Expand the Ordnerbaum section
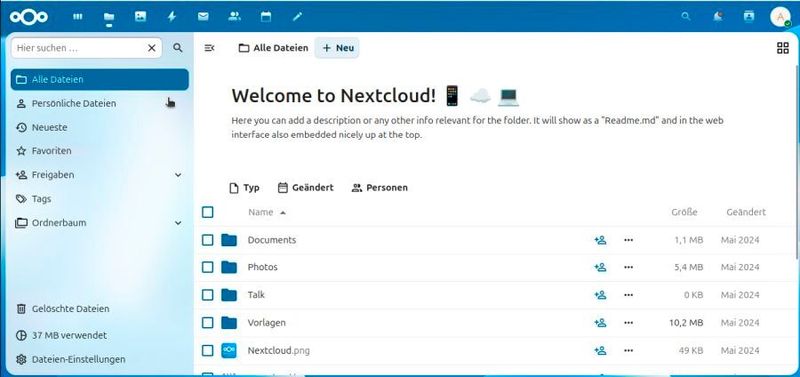 178,223
